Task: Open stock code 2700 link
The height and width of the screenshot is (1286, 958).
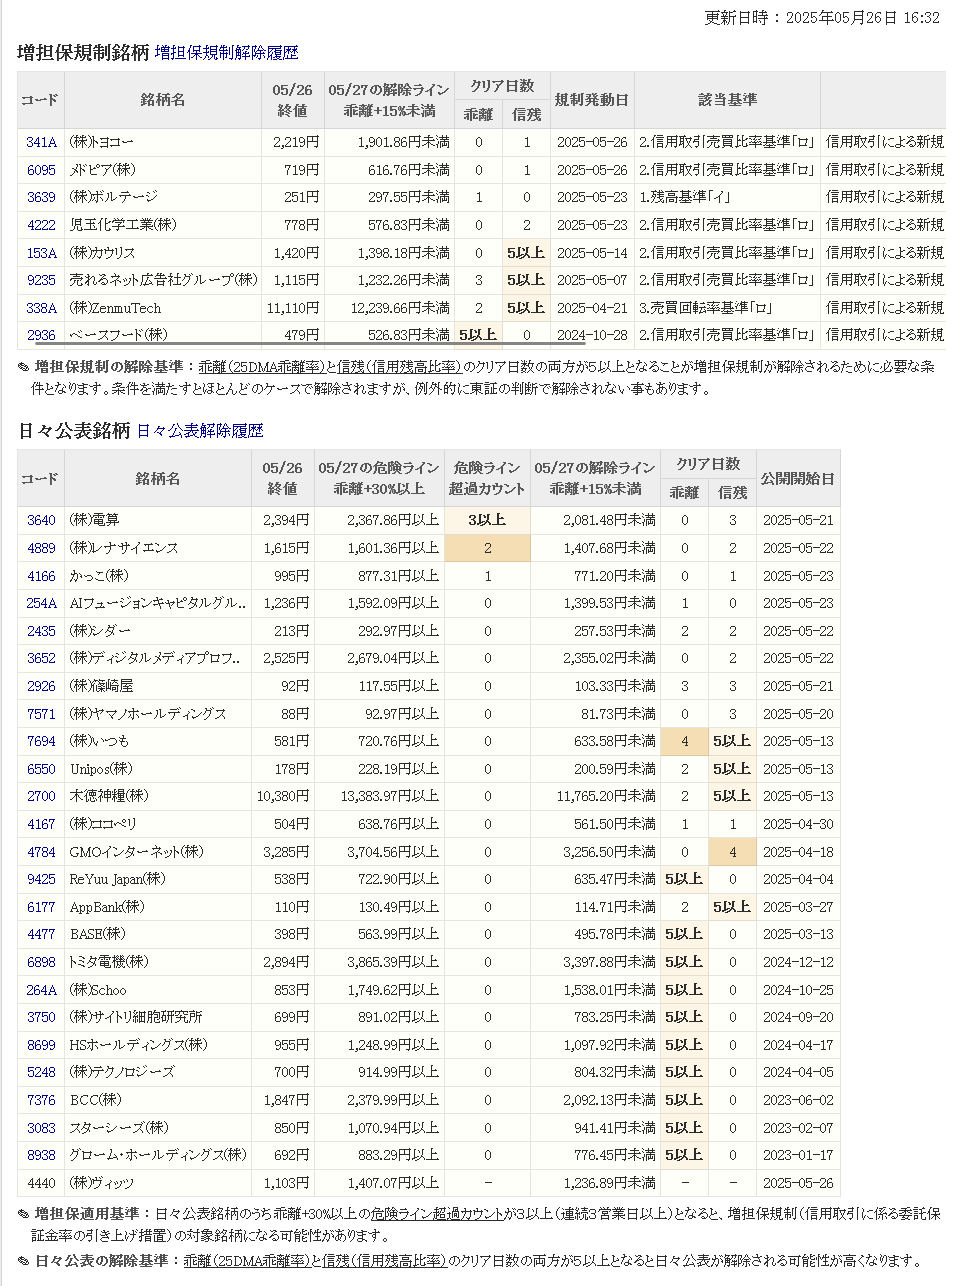Action: tap(41, 796)
